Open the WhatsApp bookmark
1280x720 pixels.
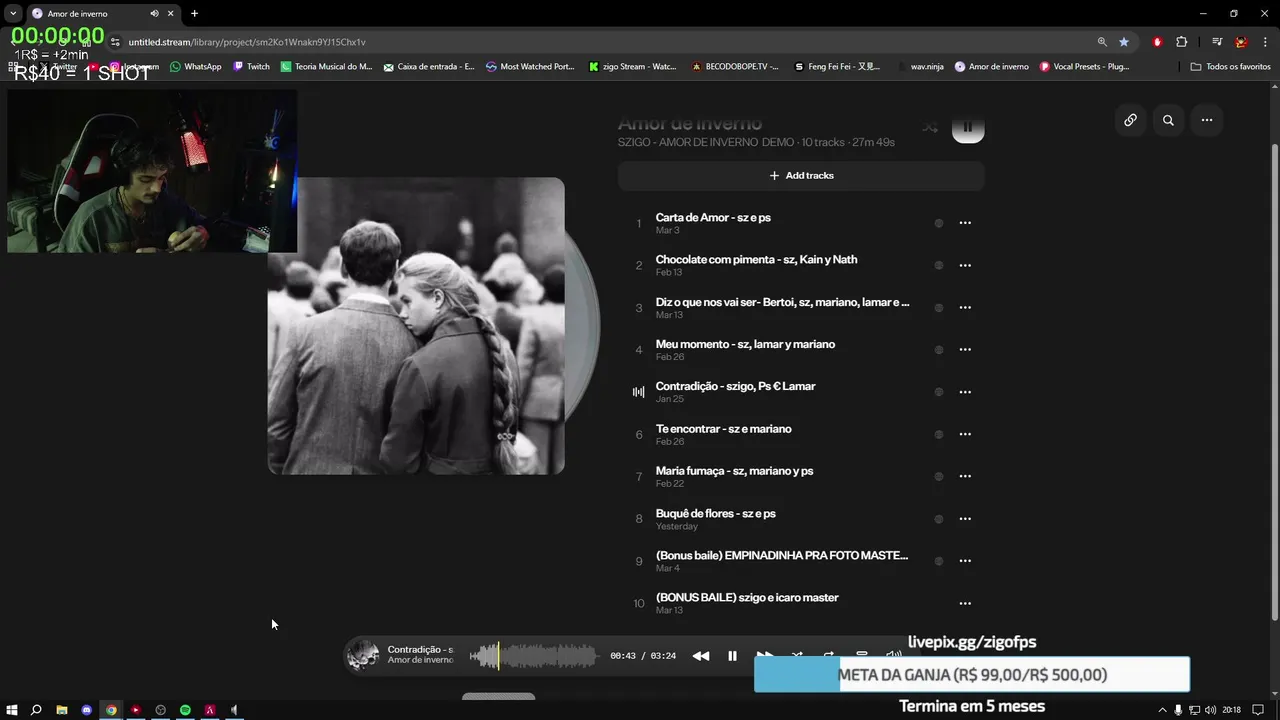coord(196,67)
